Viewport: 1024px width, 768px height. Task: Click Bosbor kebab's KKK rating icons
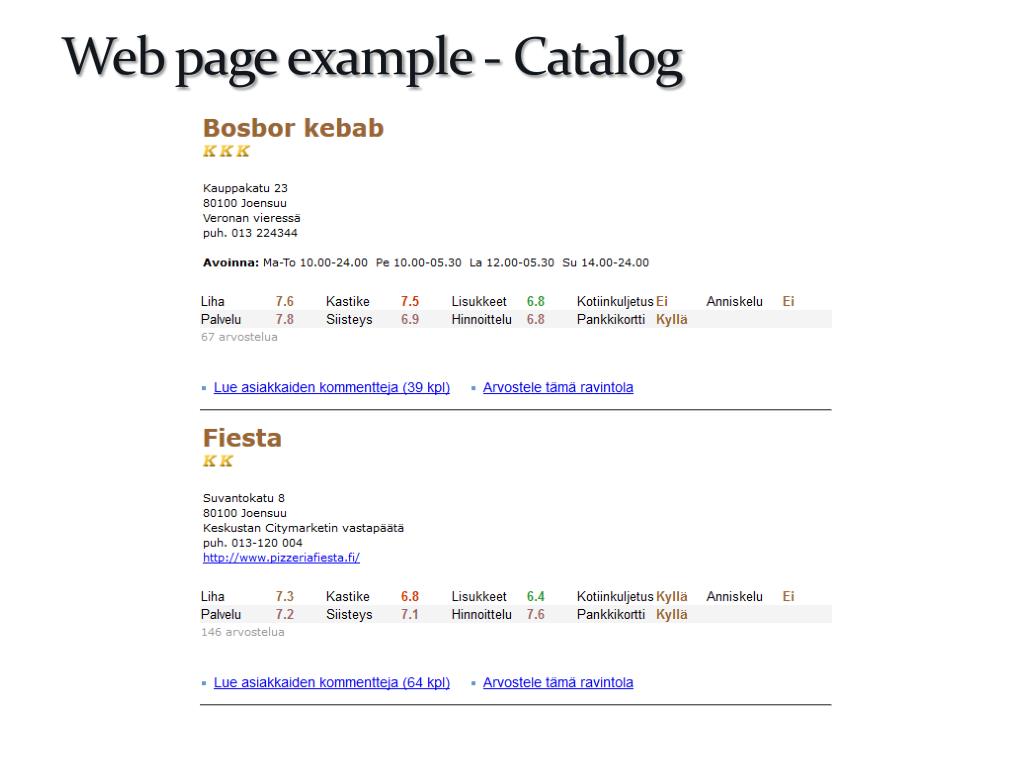click(x=226, y=151)
